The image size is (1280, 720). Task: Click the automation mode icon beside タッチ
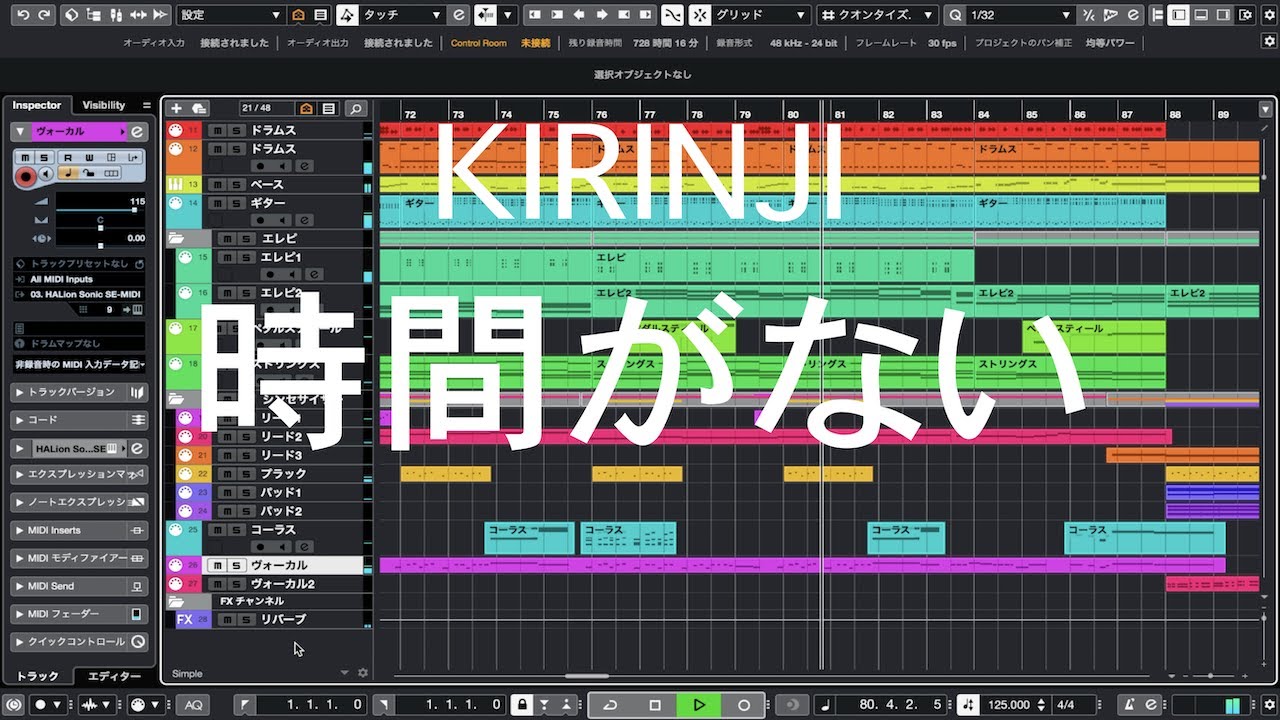(347, 15)
